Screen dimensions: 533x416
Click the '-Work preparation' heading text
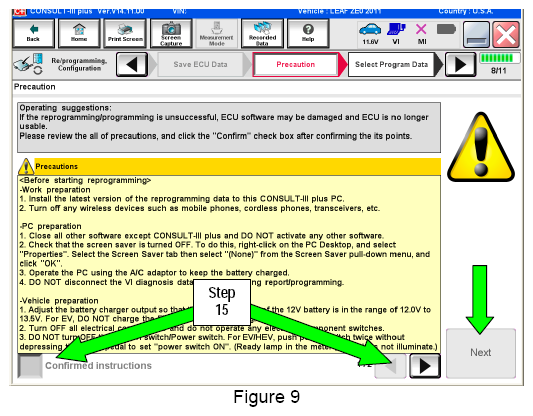pyautogui.click(x=55, y=190)
